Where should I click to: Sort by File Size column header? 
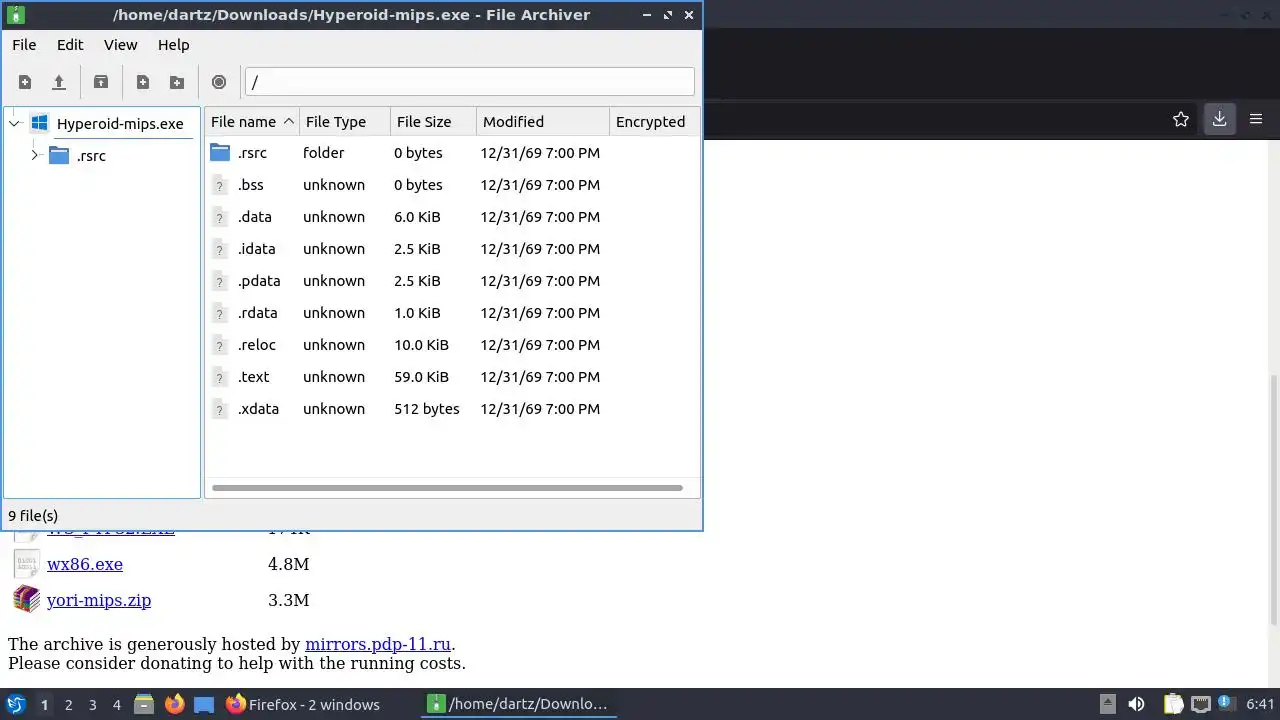pos(433,121)
